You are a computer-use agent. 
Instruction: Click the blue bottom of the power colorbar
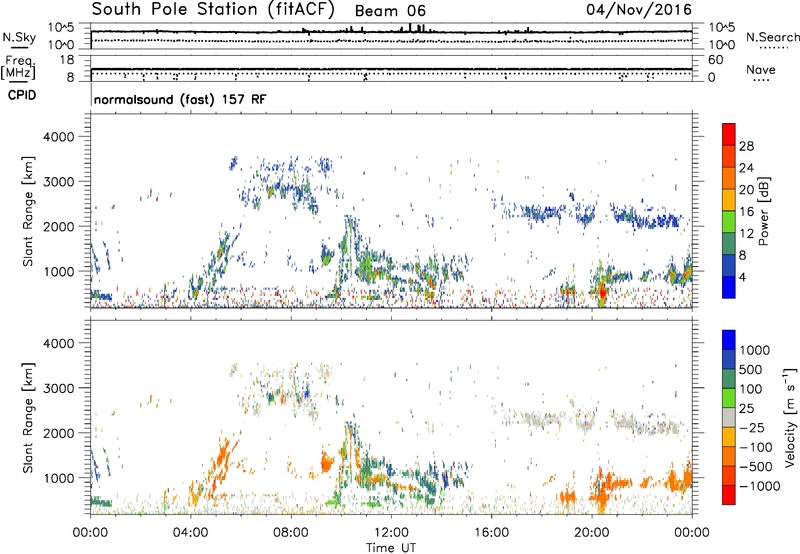[x=729, y=287]
